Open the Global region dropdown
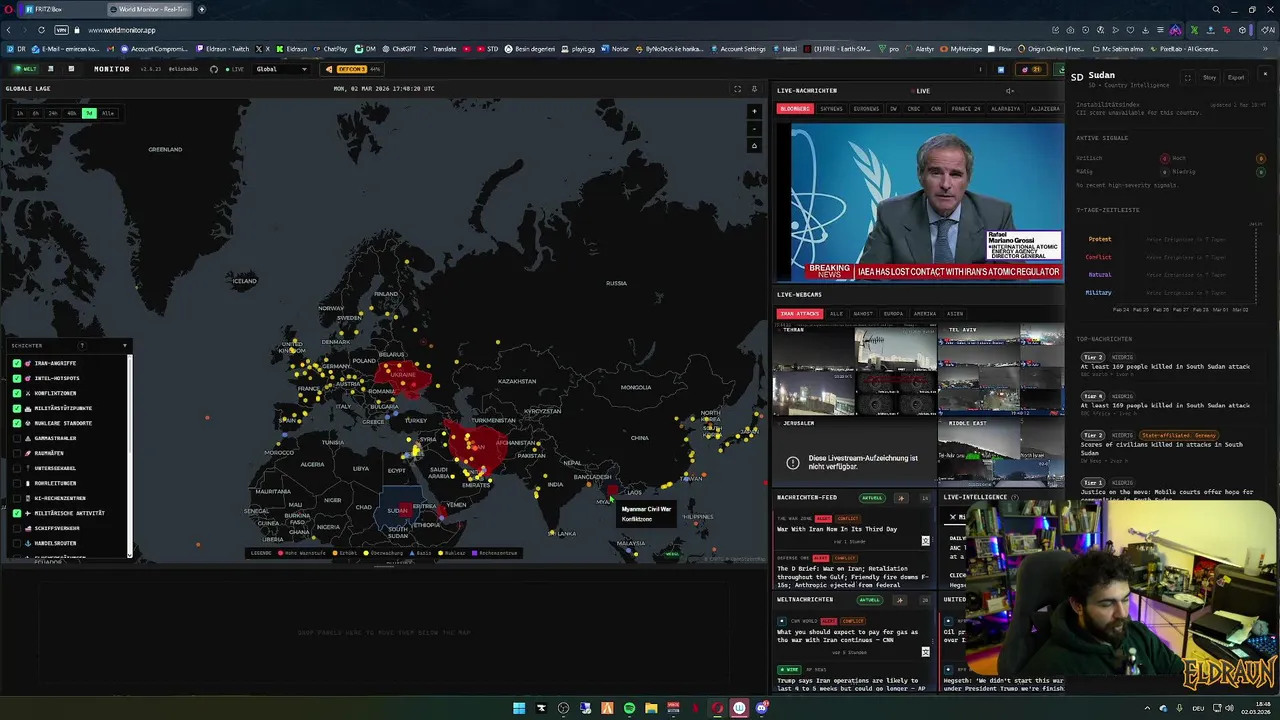 click(x=281, y=69)
